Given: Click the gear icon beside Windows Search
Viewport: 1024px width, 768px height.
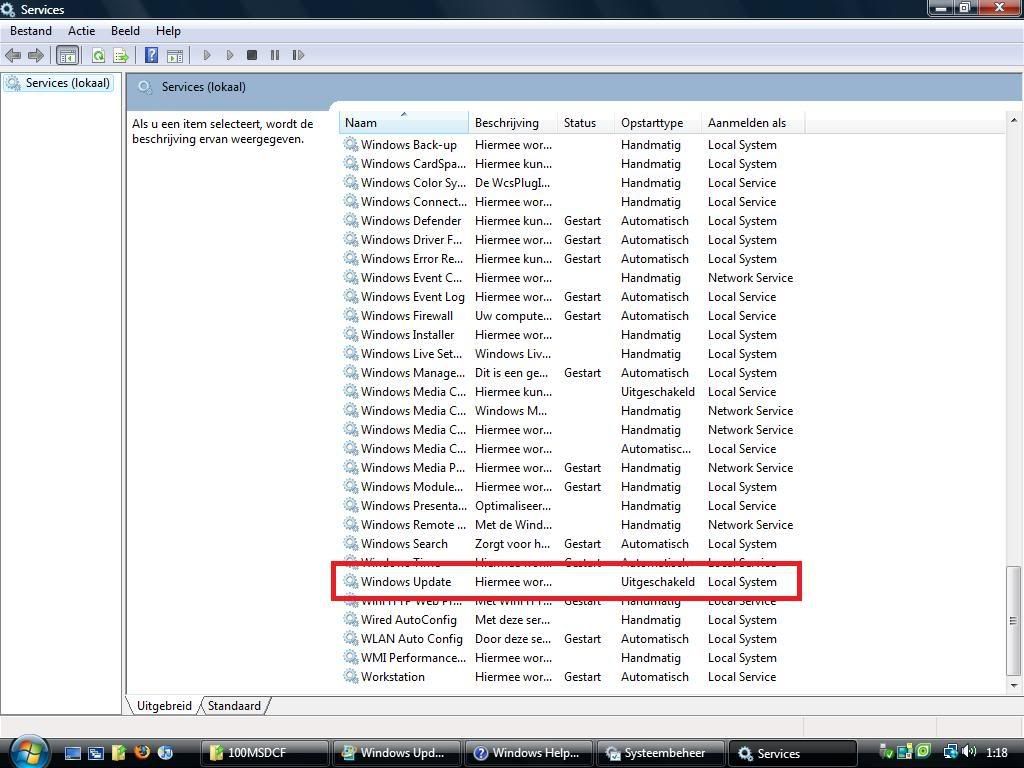Looking at the screenshot, I should [x=351, y=543].
